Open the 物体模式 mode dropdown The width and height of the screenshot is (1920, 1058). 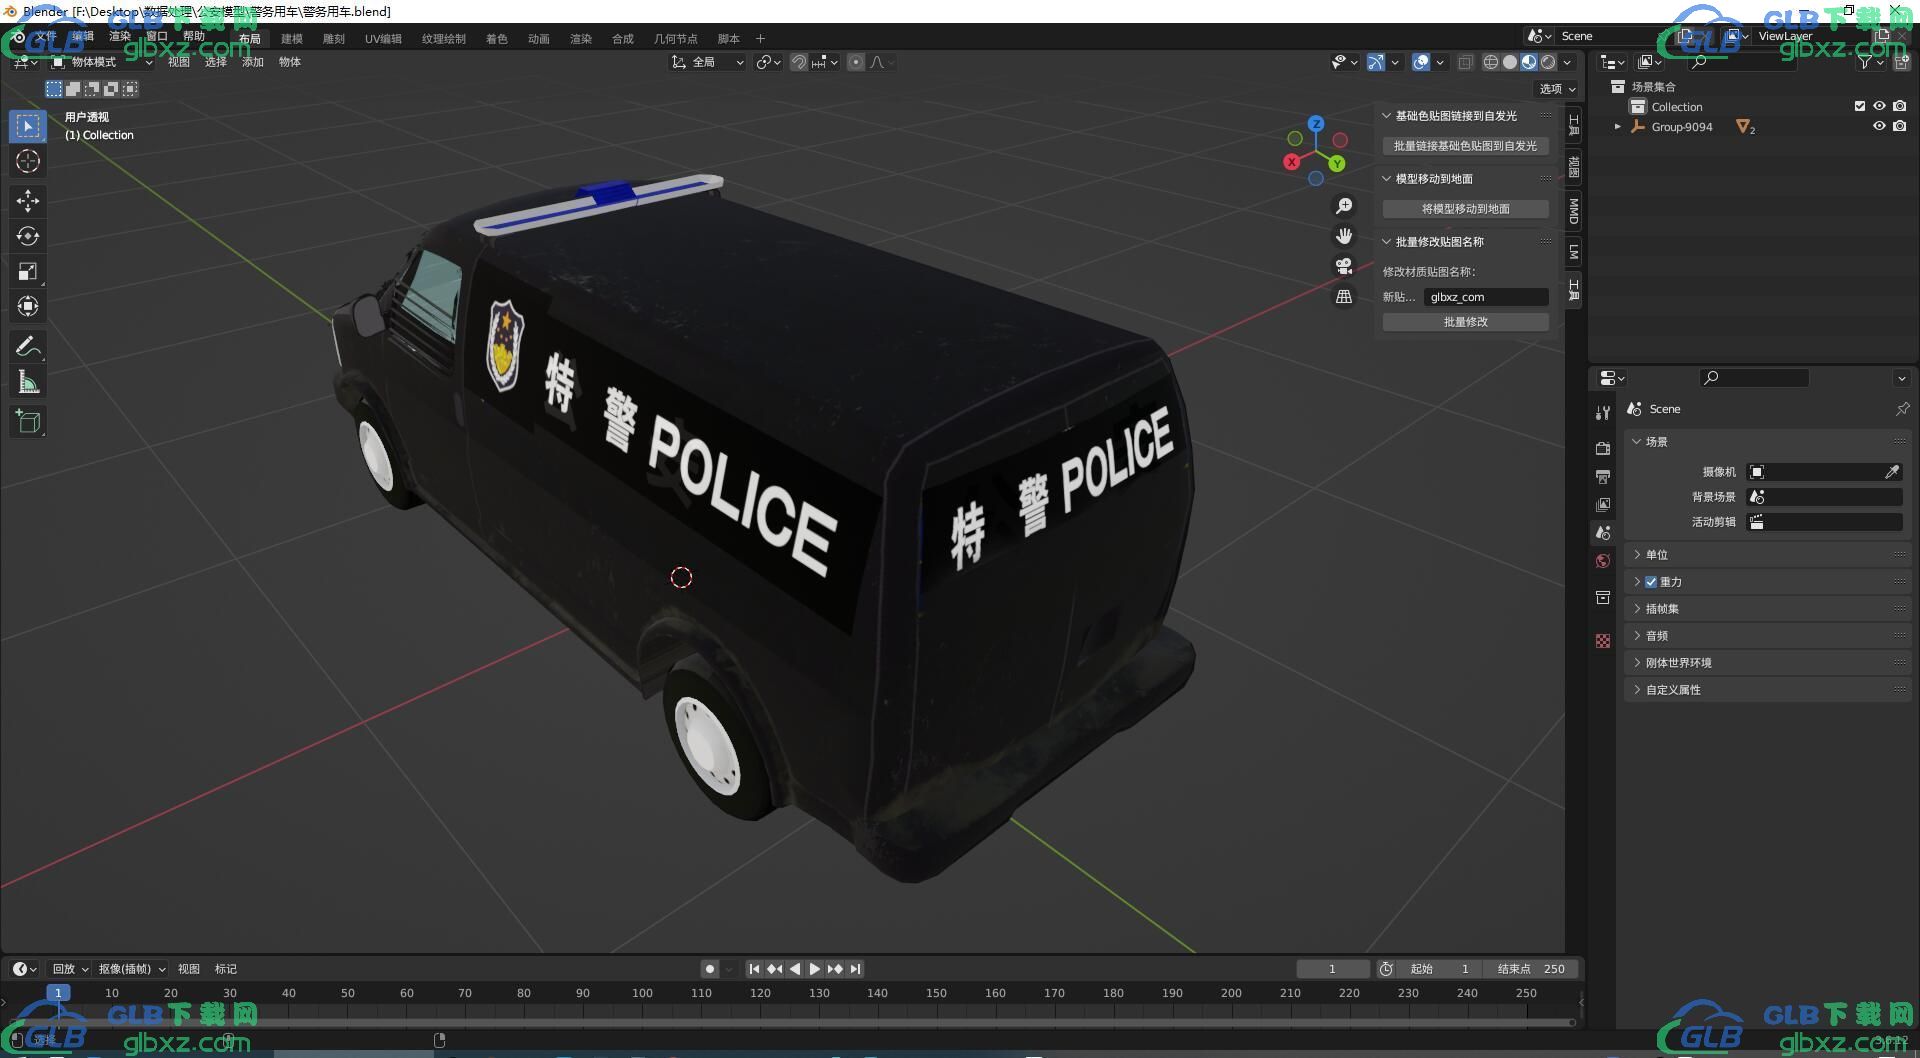pyautogui.click(x=102, y=62)
